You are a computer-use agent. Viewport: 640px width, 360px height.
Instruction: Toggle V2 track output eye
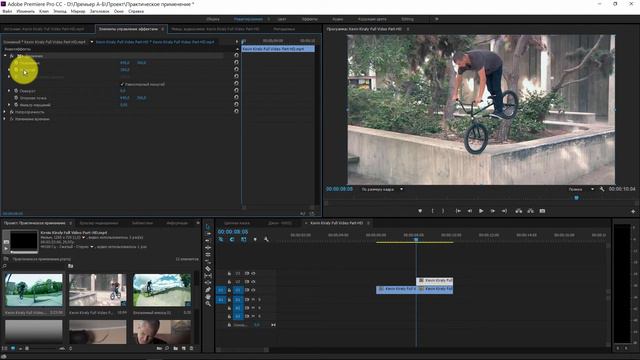pos(253,282)
